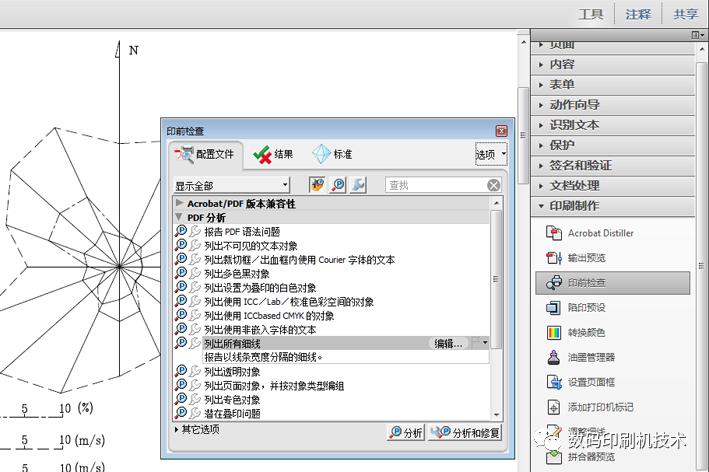
Task: Collapse the PDF 分析 group
Action: point(179,217)
